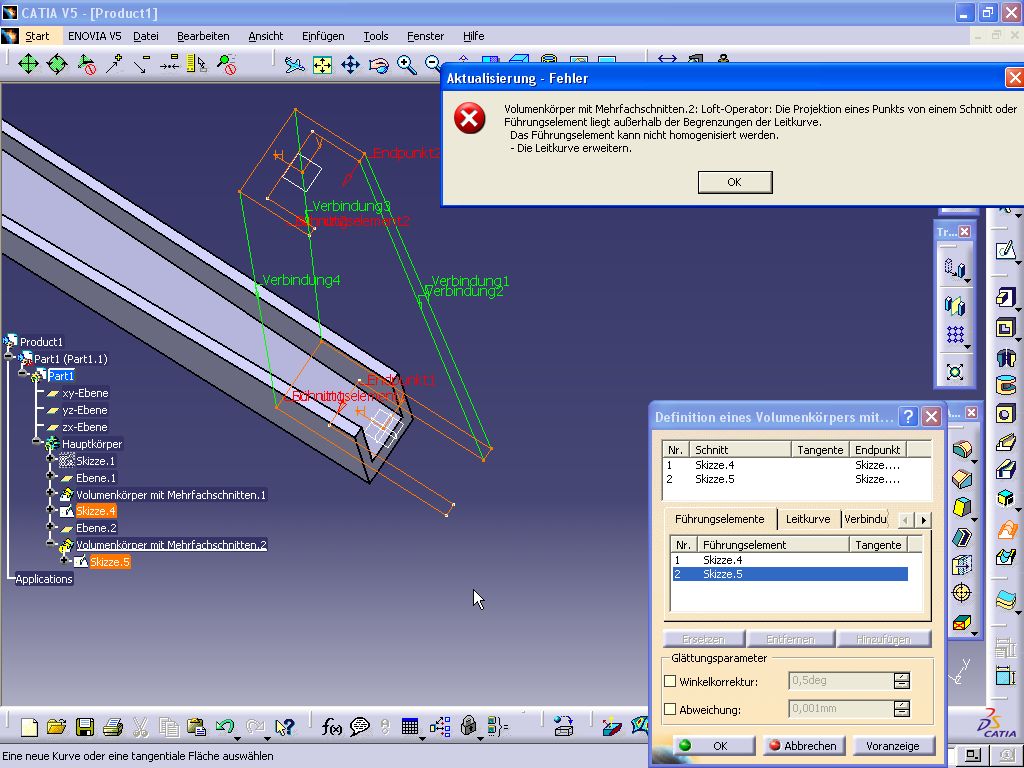Image resolution: width=1024 pixels, height=768 pixels.
Task: Select the Sketcher tool icon on right toolbar
Action: [1006, 250]
